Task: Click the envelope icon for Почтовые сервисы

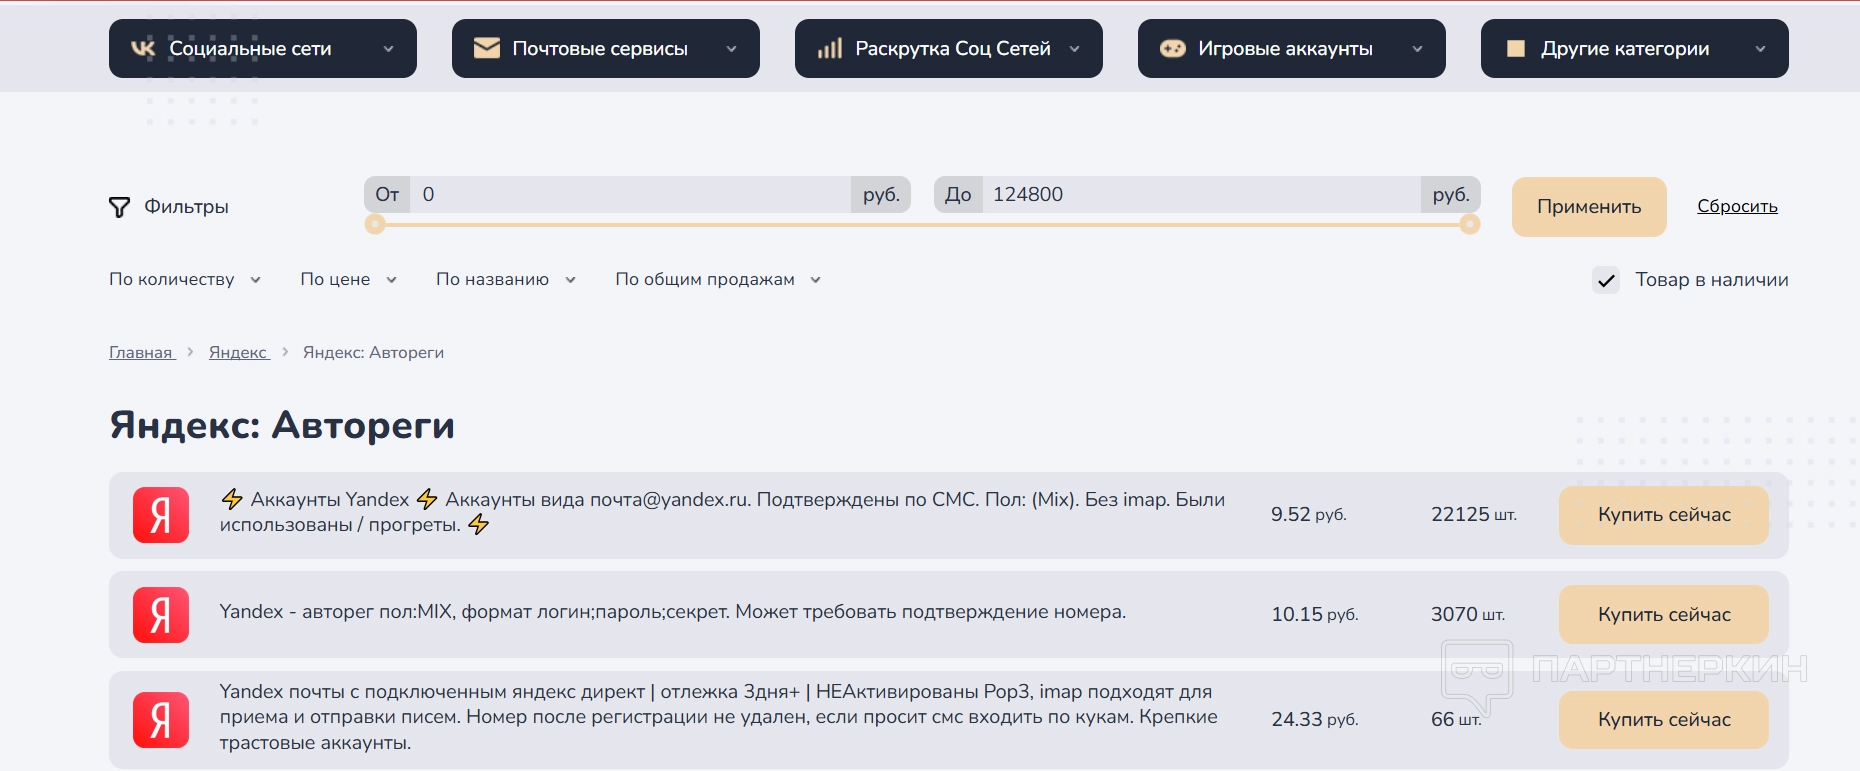Action: [x=487, y=48]
